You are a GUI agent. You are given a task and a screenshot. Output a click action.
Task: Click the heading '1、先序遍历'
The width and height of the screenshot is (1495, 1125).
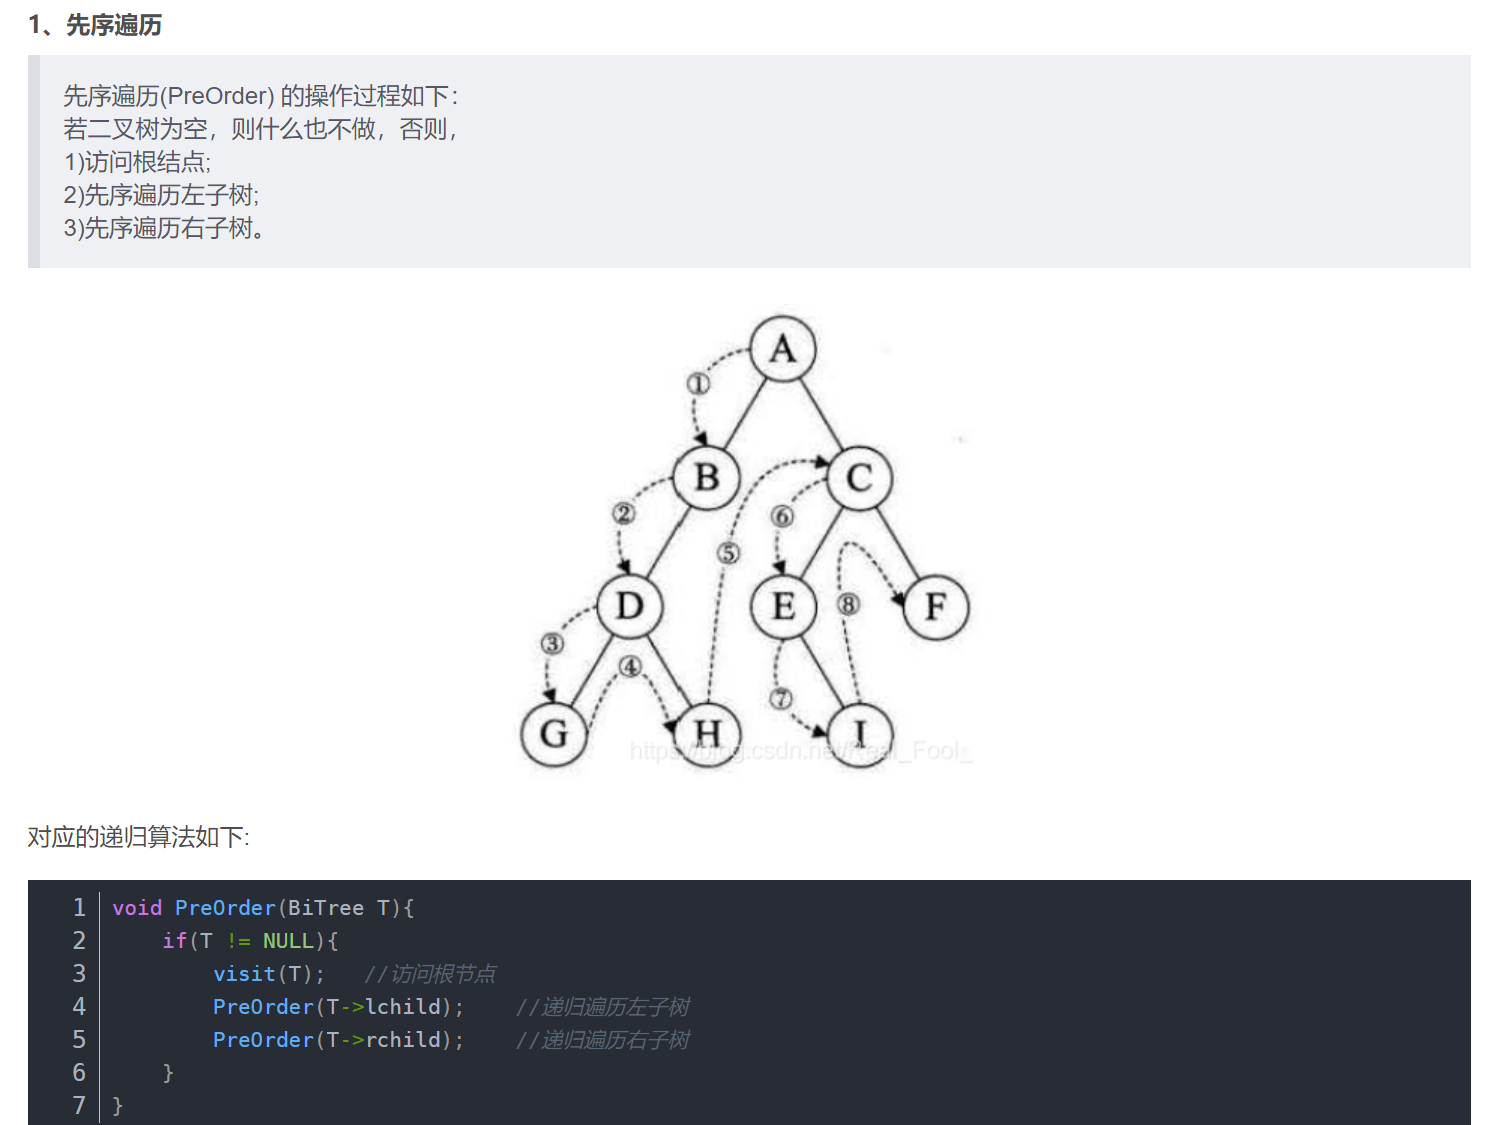(x=95, y=25)
